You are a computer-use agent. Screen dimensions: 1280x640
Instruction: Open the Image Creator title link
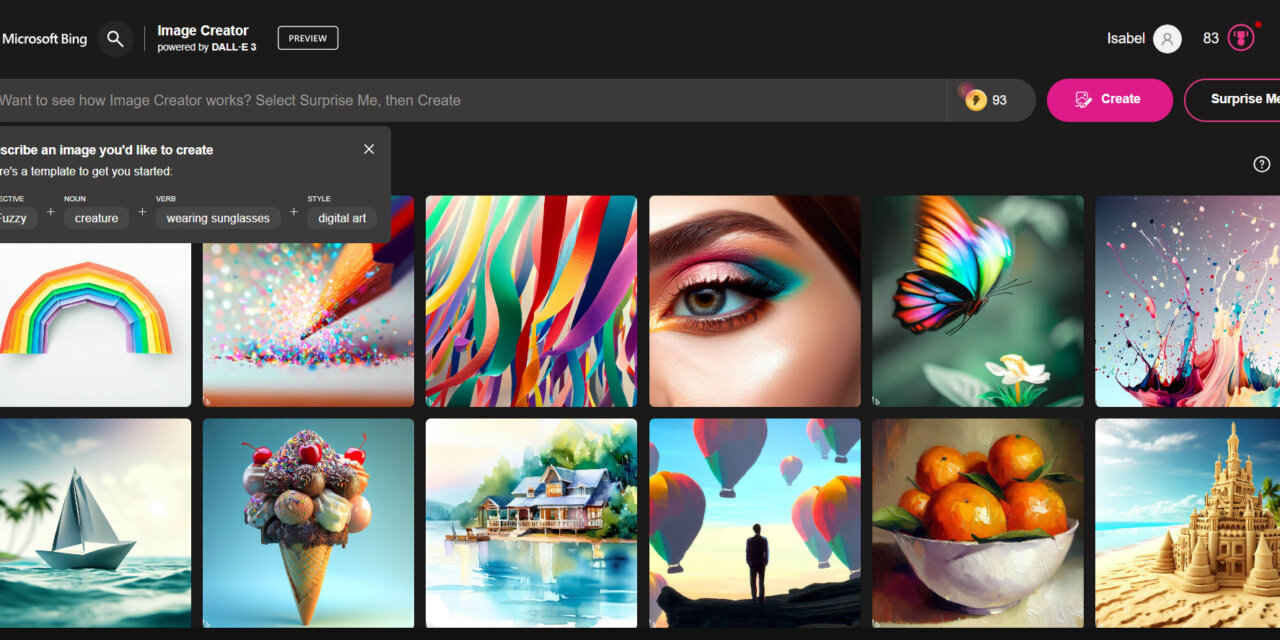(203, 31)
